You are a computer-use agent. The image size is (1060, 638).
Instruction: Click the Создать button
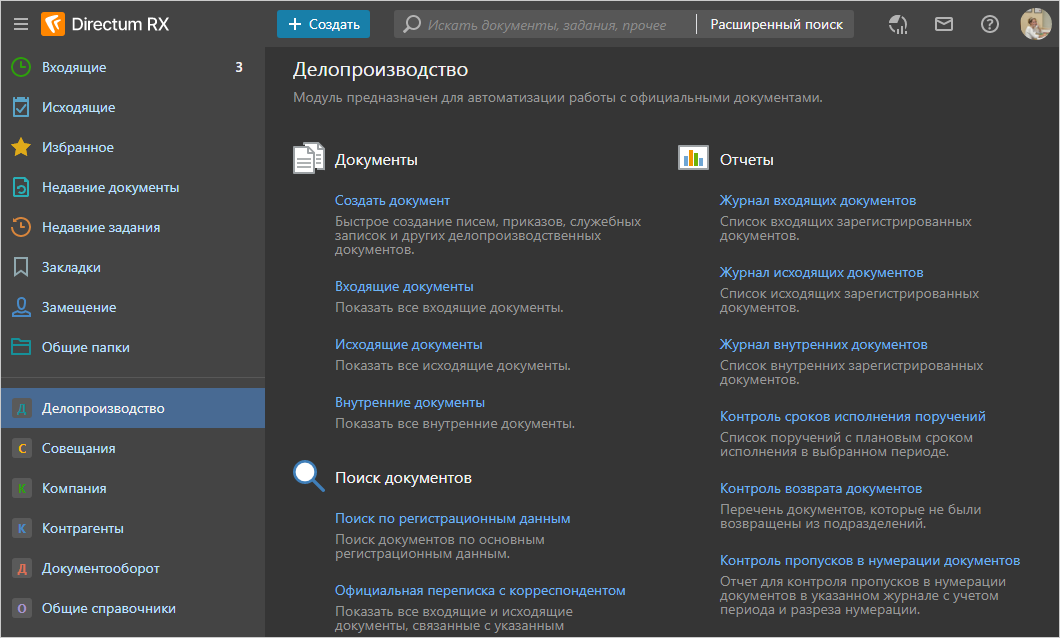[323, 24]
